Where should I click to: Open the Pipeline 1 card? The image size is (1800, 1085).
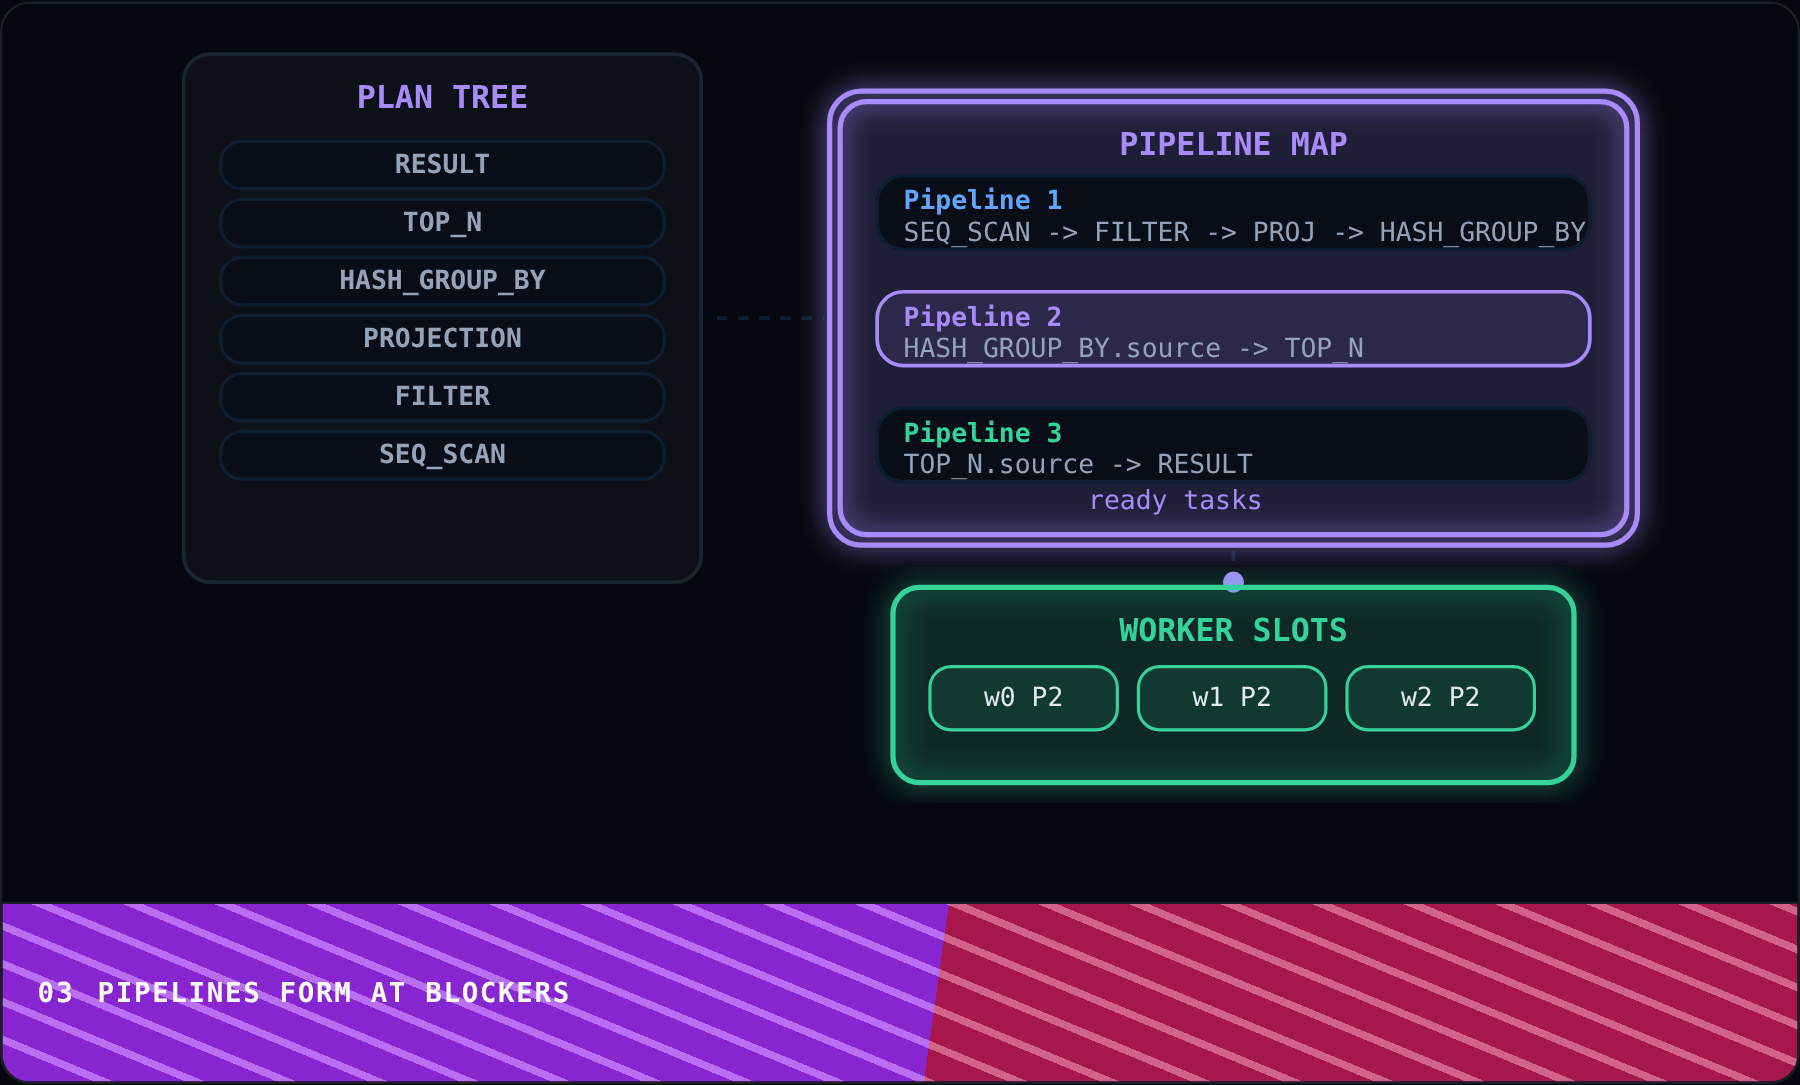[1233, 213]
